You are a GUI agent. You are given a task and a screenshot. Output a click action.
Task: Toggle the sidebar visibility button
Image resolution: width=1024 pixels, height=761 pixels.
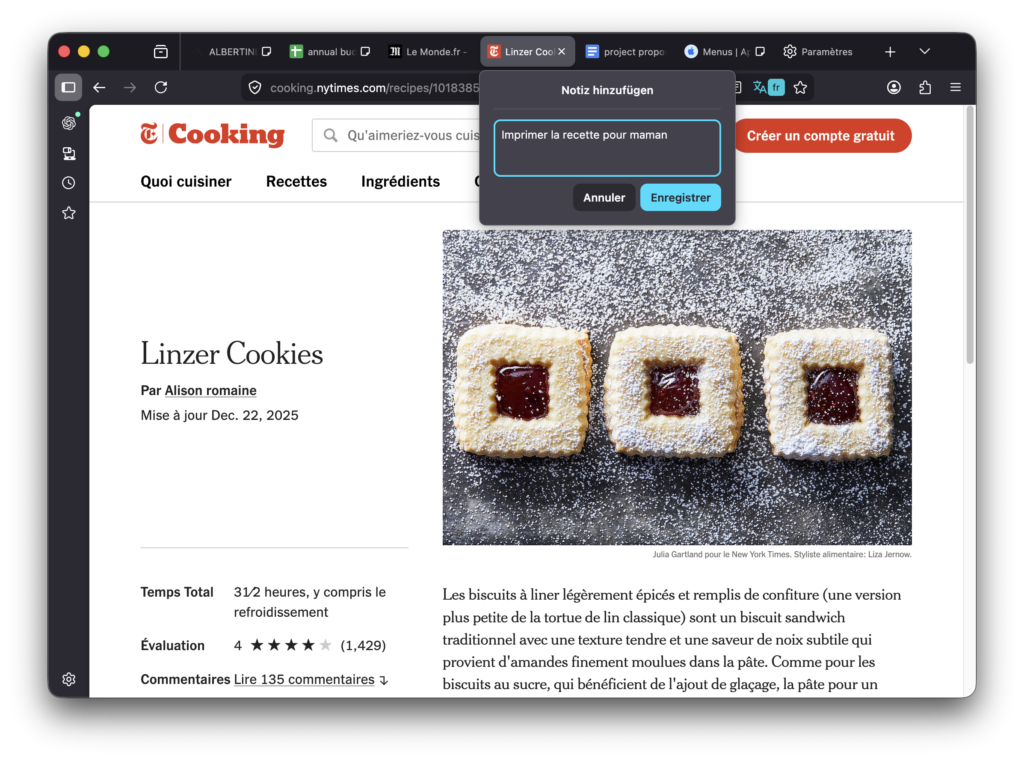pyautogui.click(x=69, y=88)
